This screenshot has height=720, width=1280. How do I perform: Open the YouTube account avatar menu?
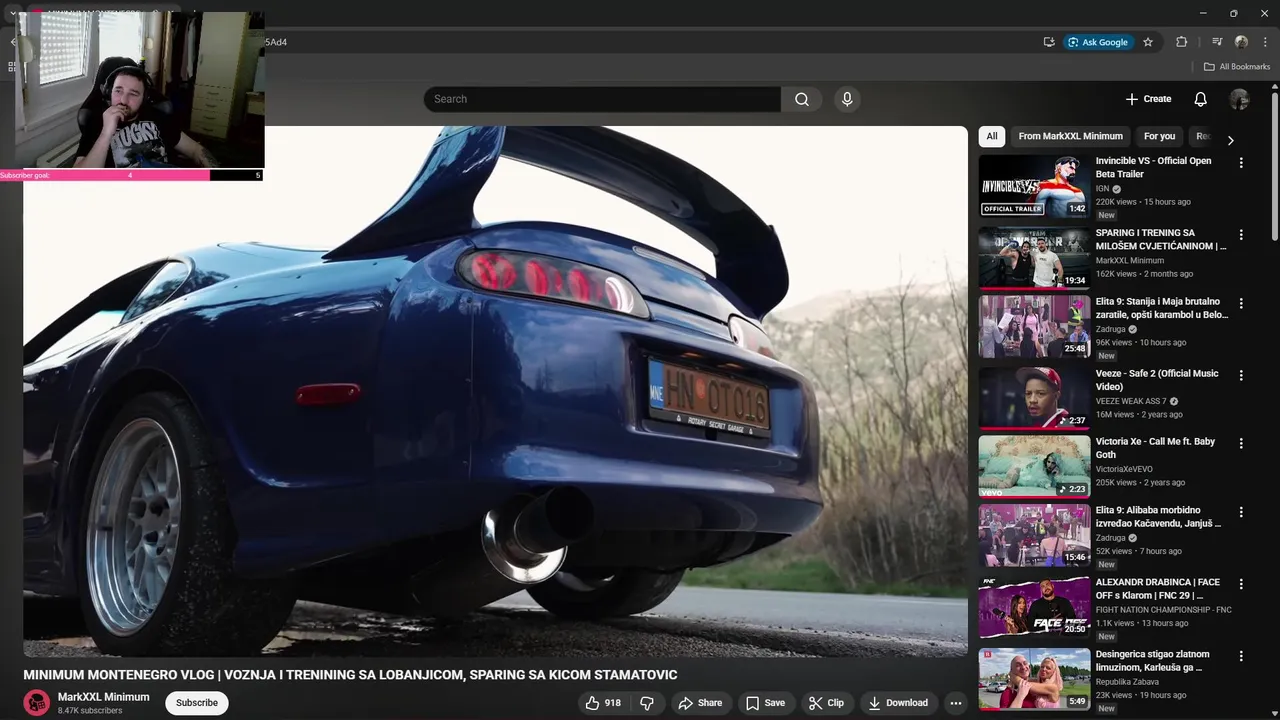[x=1239, y=99]
